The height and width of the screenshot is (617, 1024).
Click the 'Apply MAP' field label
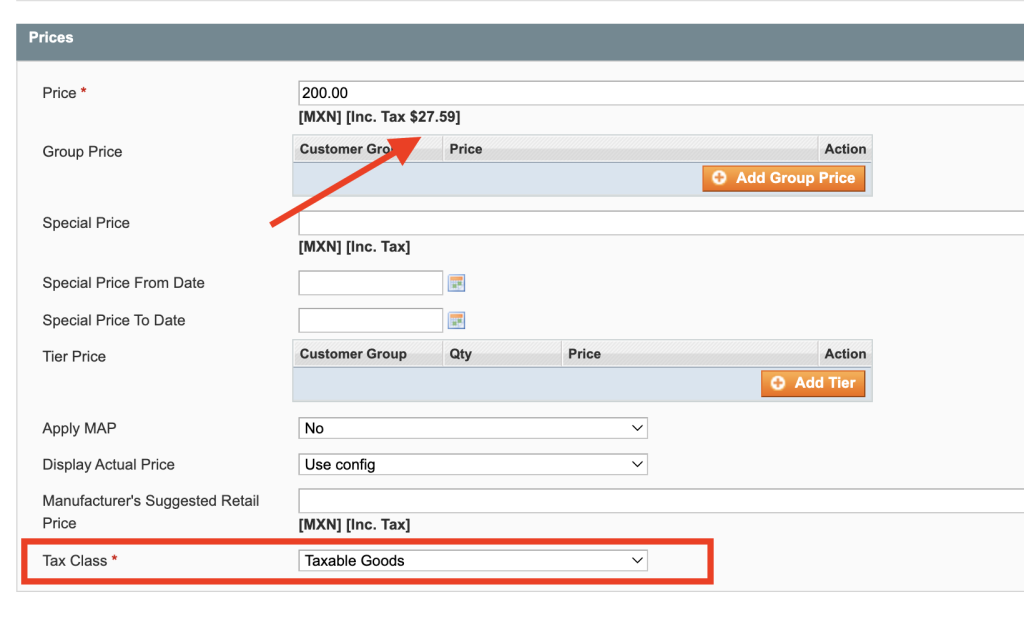click(x=79, y=428)
